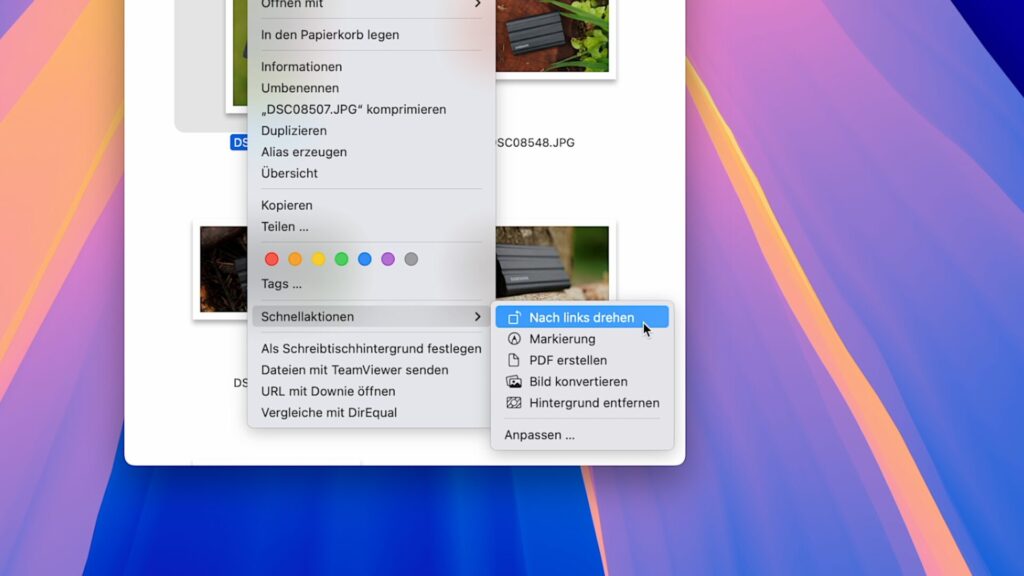Select Duplizieren to duplicate the photo
Screen dimensions: 1024x576
294,130
